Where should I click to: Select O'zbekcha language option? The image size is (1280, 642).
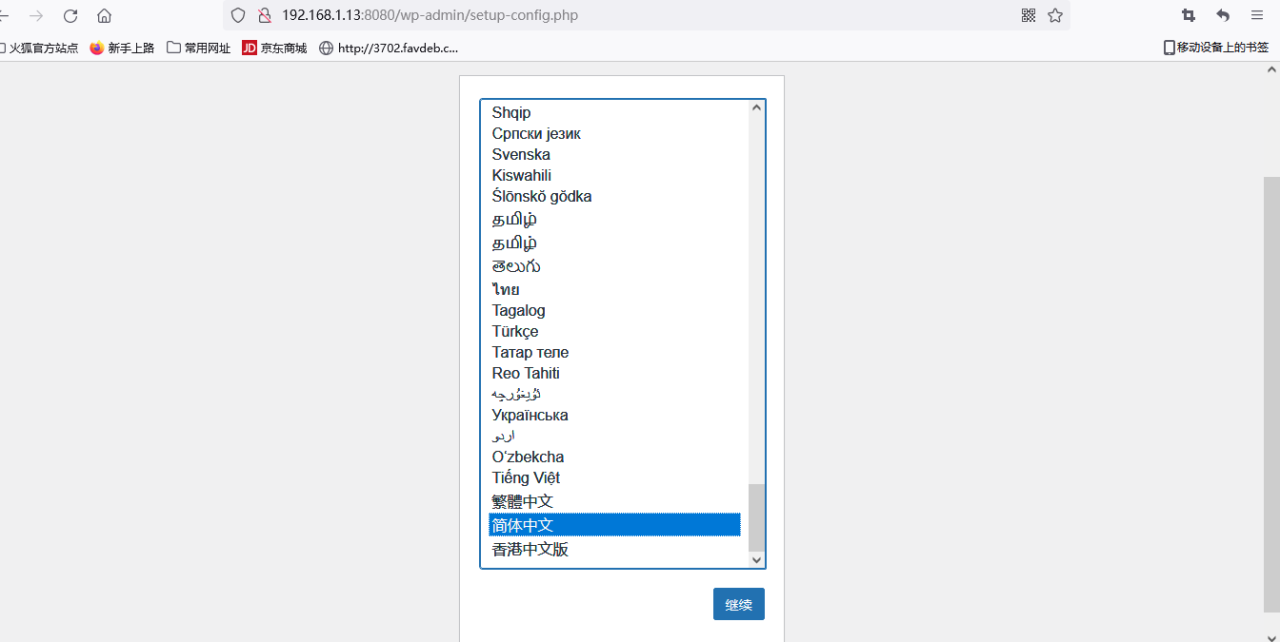click(614, 457)
